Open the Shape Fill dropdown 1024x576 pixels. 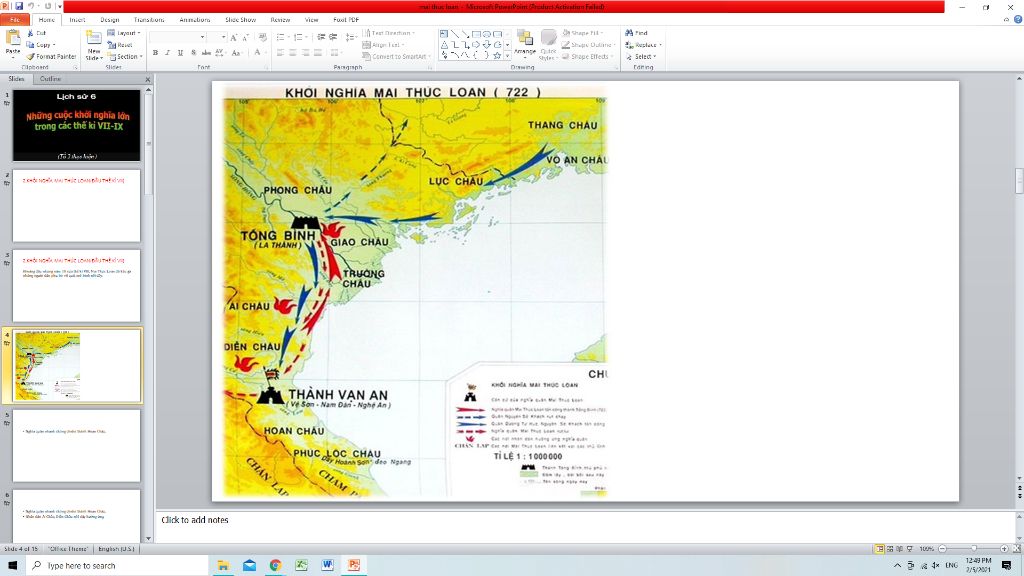coord(583,33)
